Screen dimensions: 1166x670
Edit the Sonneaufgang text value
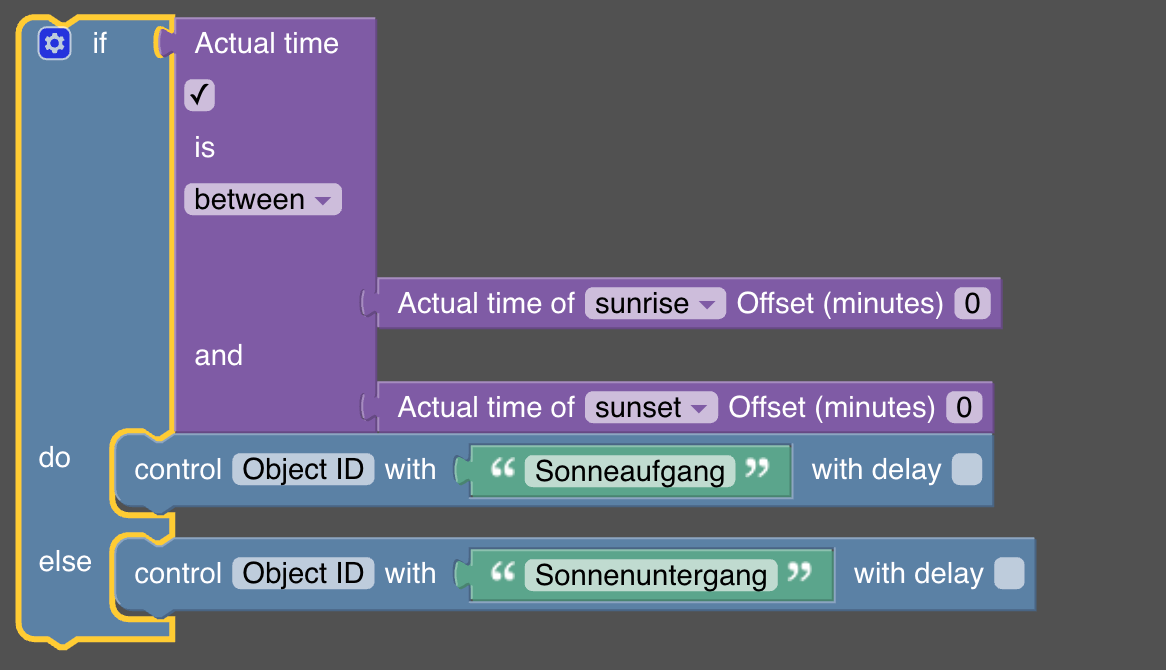tap(630, 471)
